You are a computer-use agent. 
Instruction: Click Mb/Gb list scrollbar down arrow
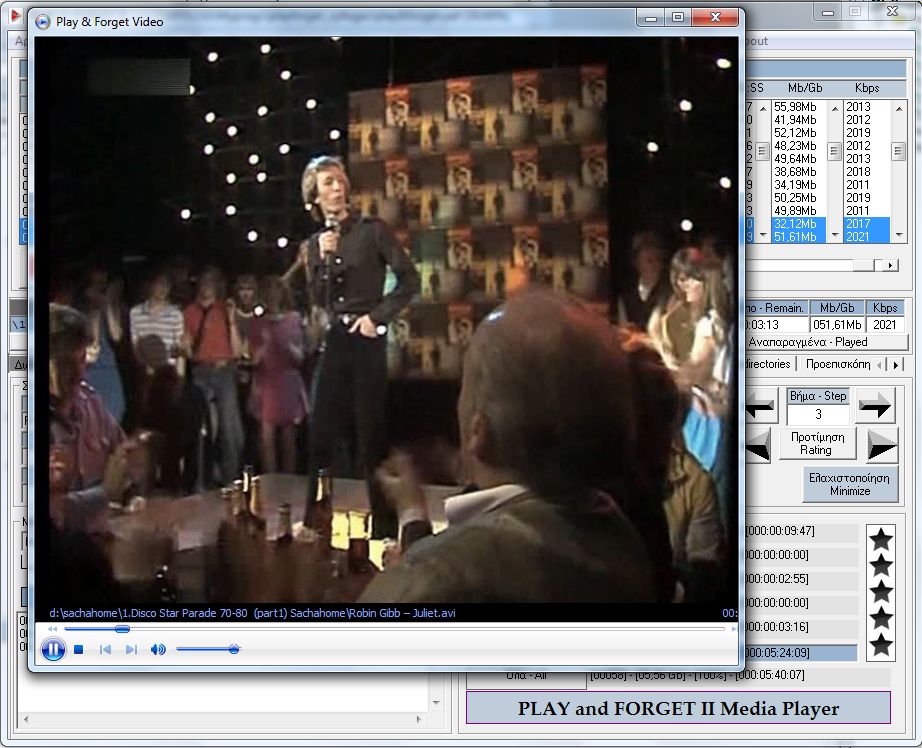click(x=834, y=235)
